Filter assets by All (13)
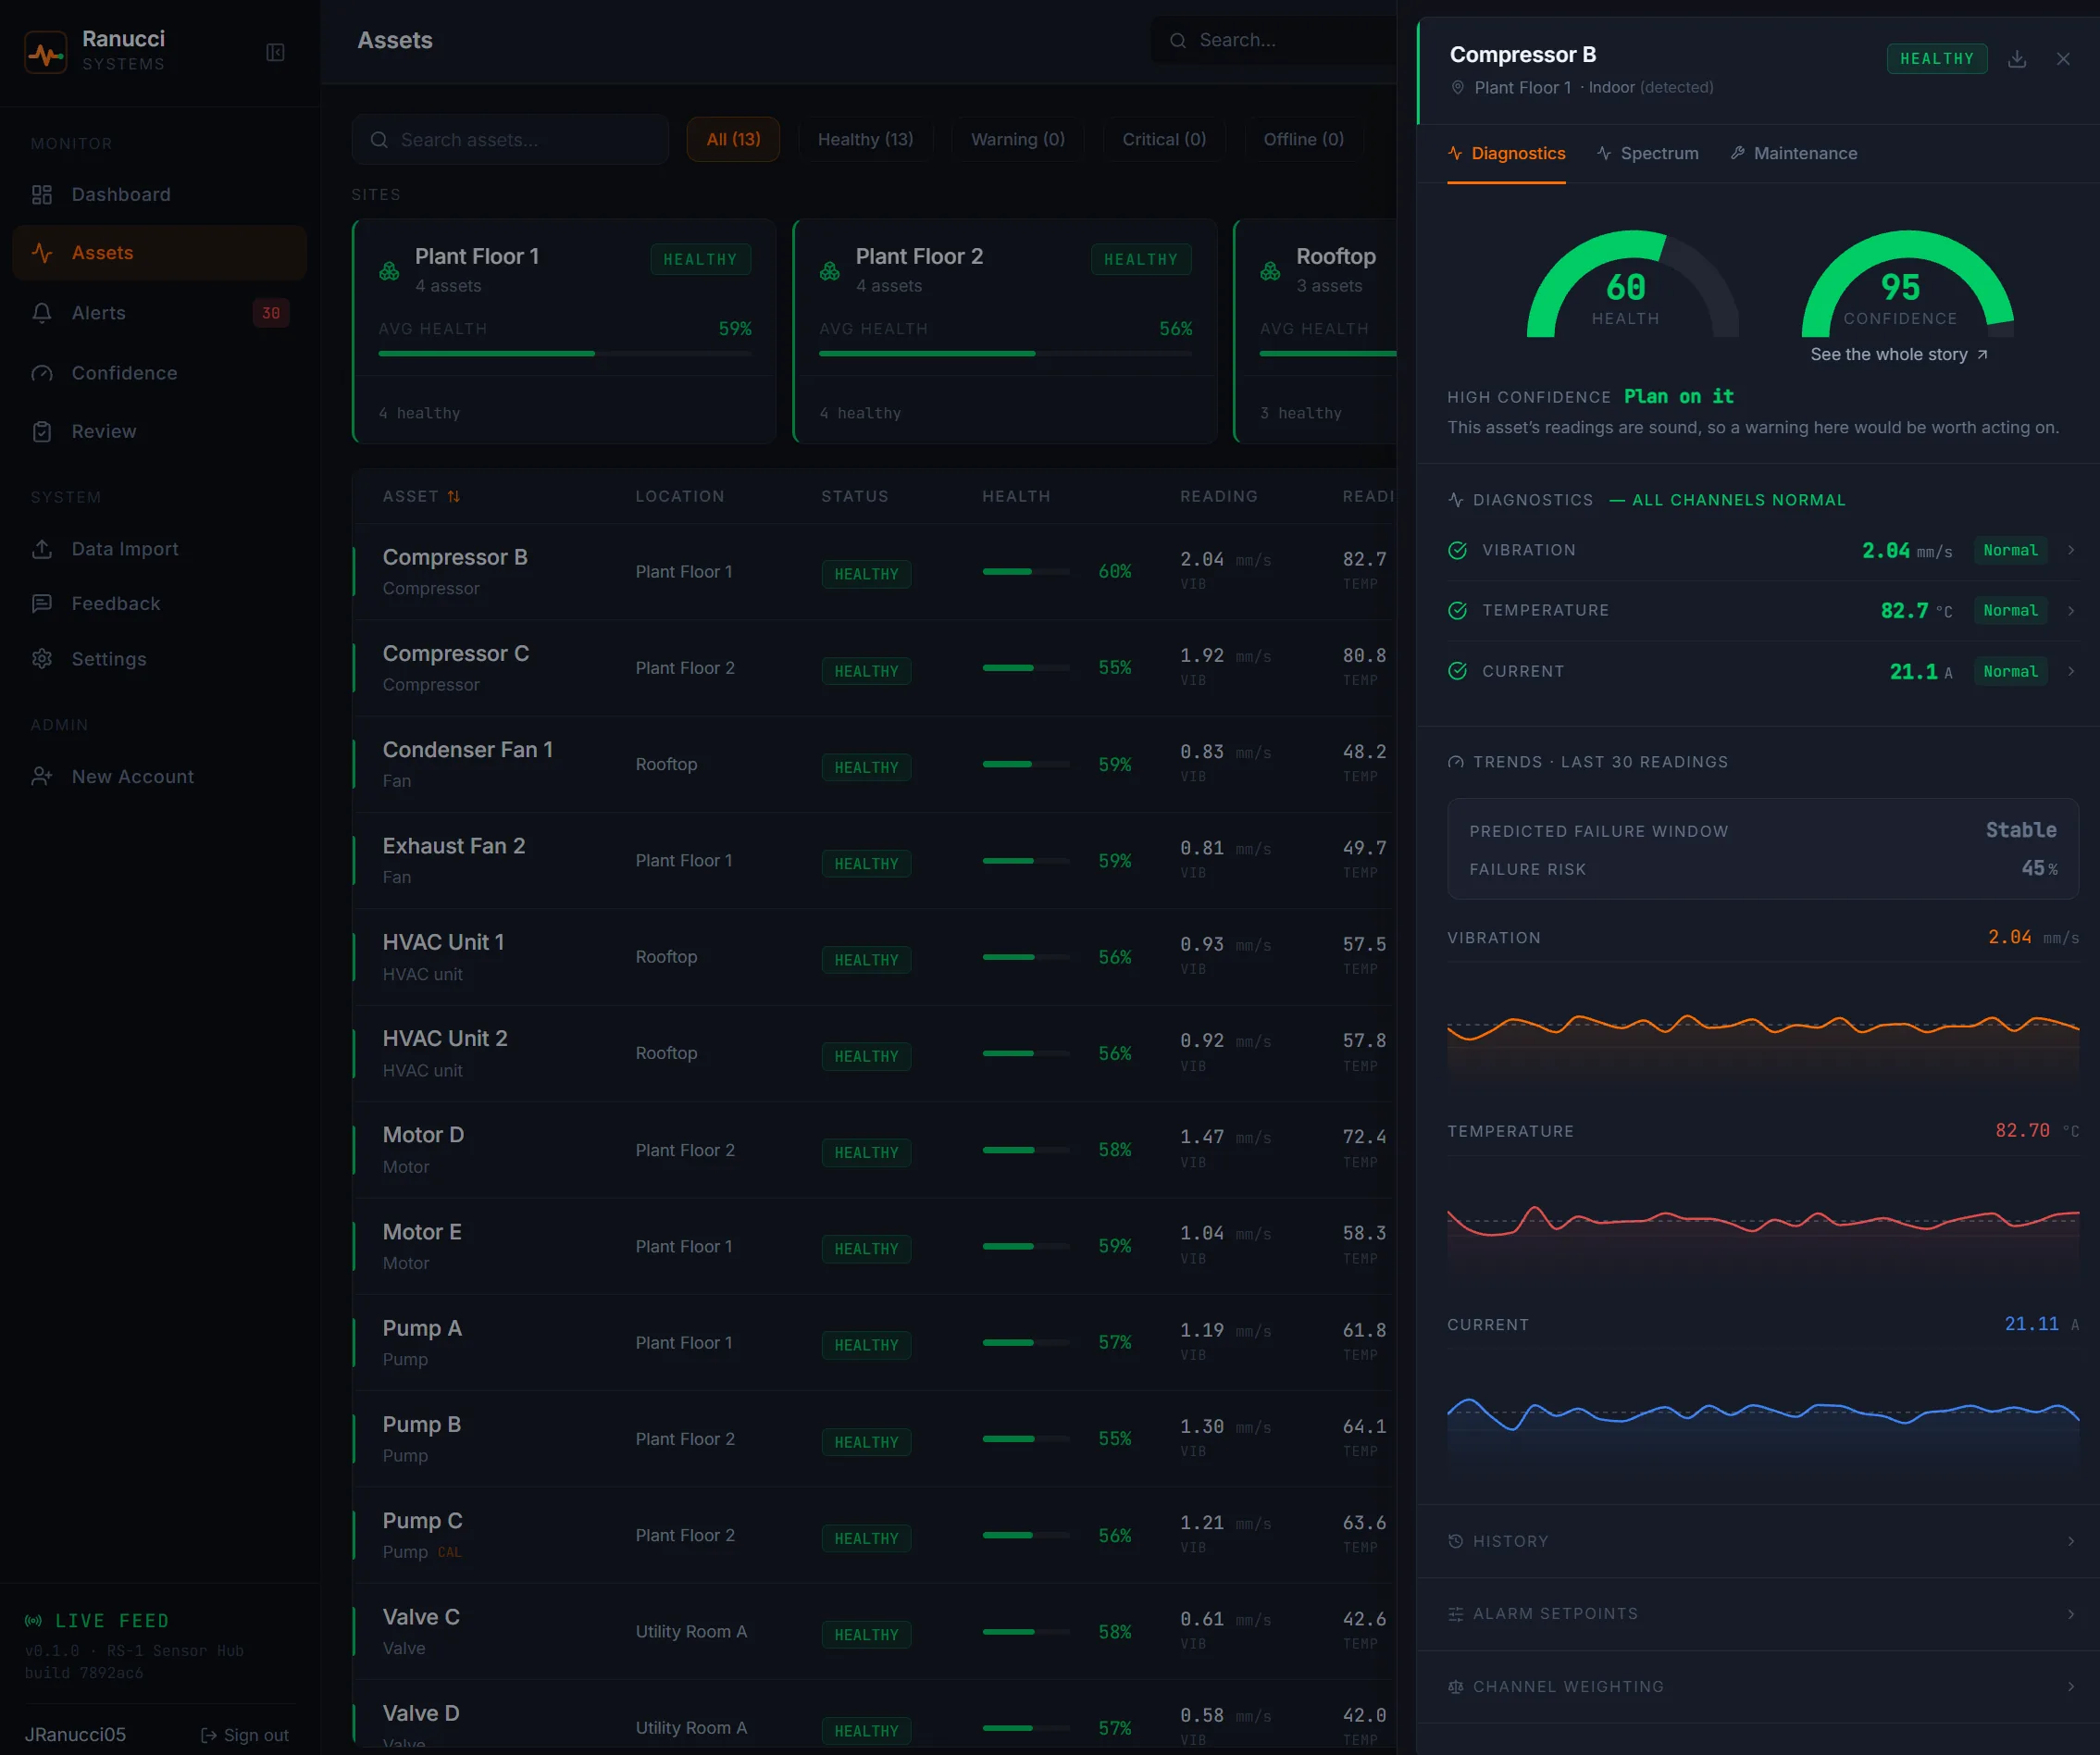The height and width of the screenshot is (1755, 2100). tap(733, 139)
